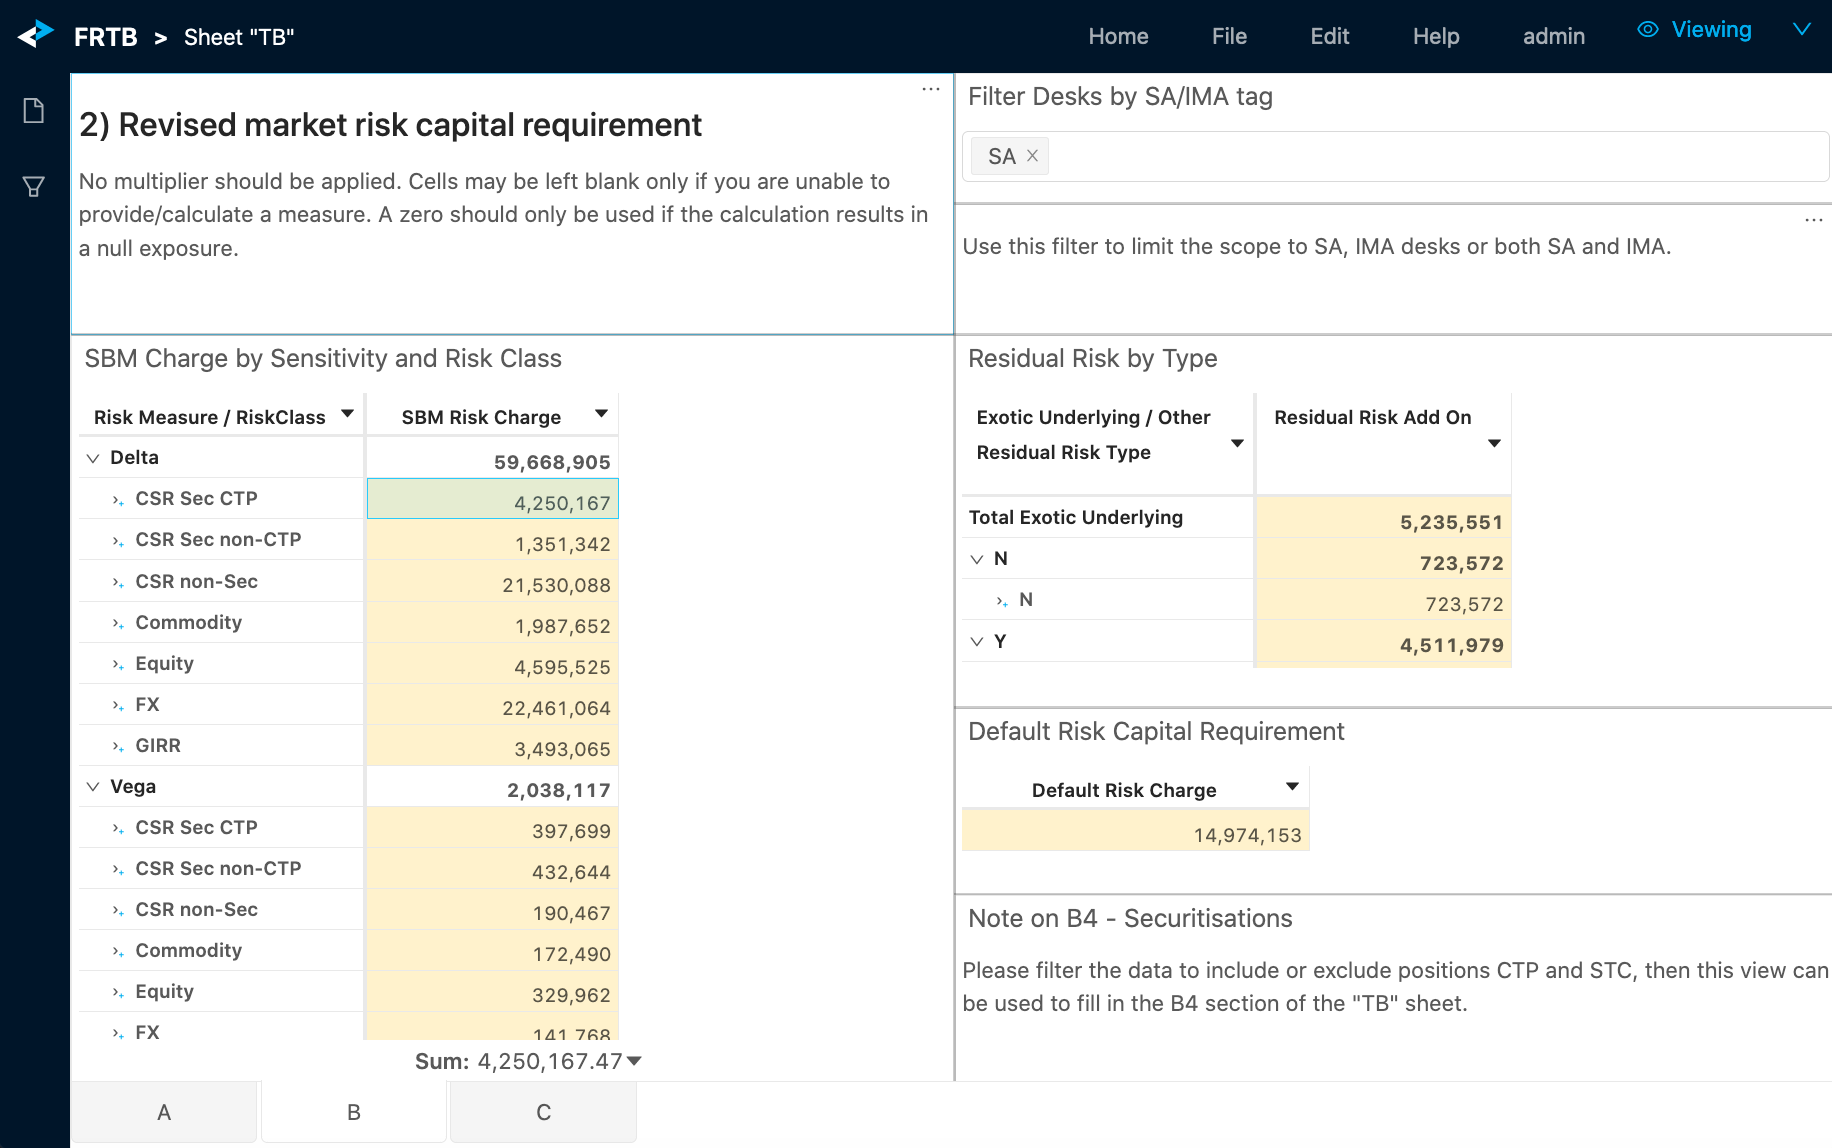Expand Delta Commodity row
Screen dimensions: 1832x1148
[118, 623]
